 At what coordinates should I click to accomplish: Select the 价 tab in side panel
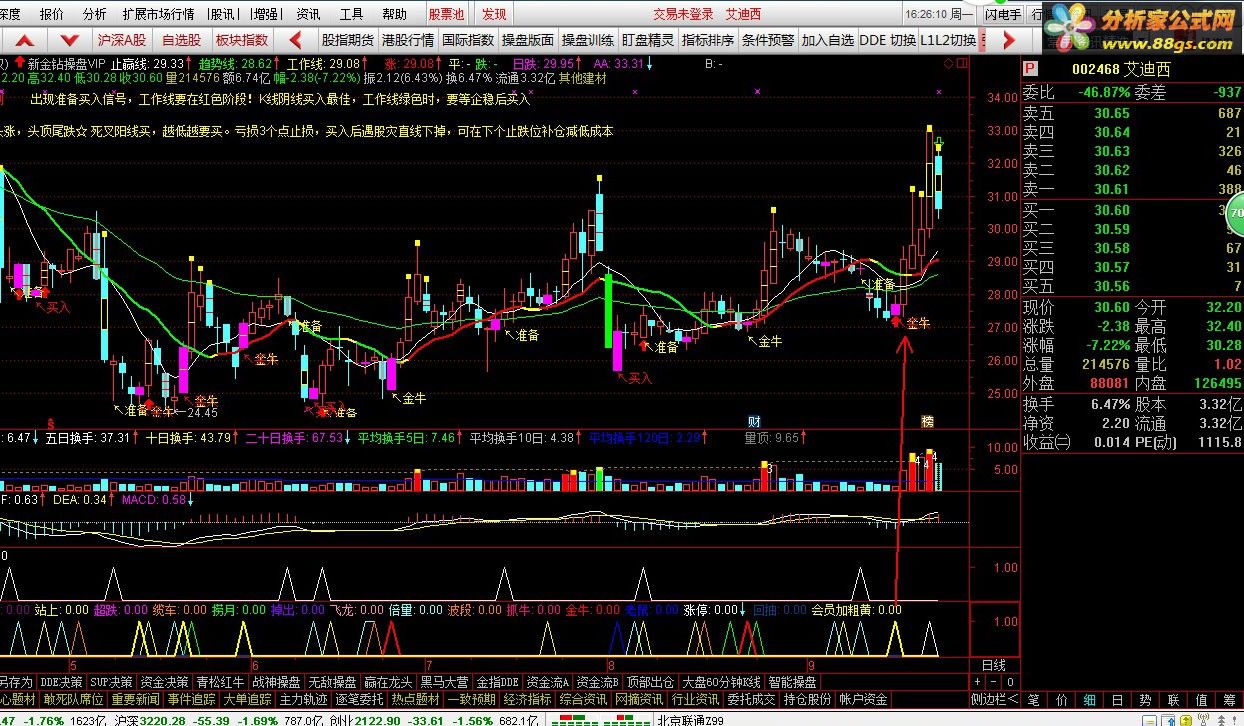(x=1061, y=699)
